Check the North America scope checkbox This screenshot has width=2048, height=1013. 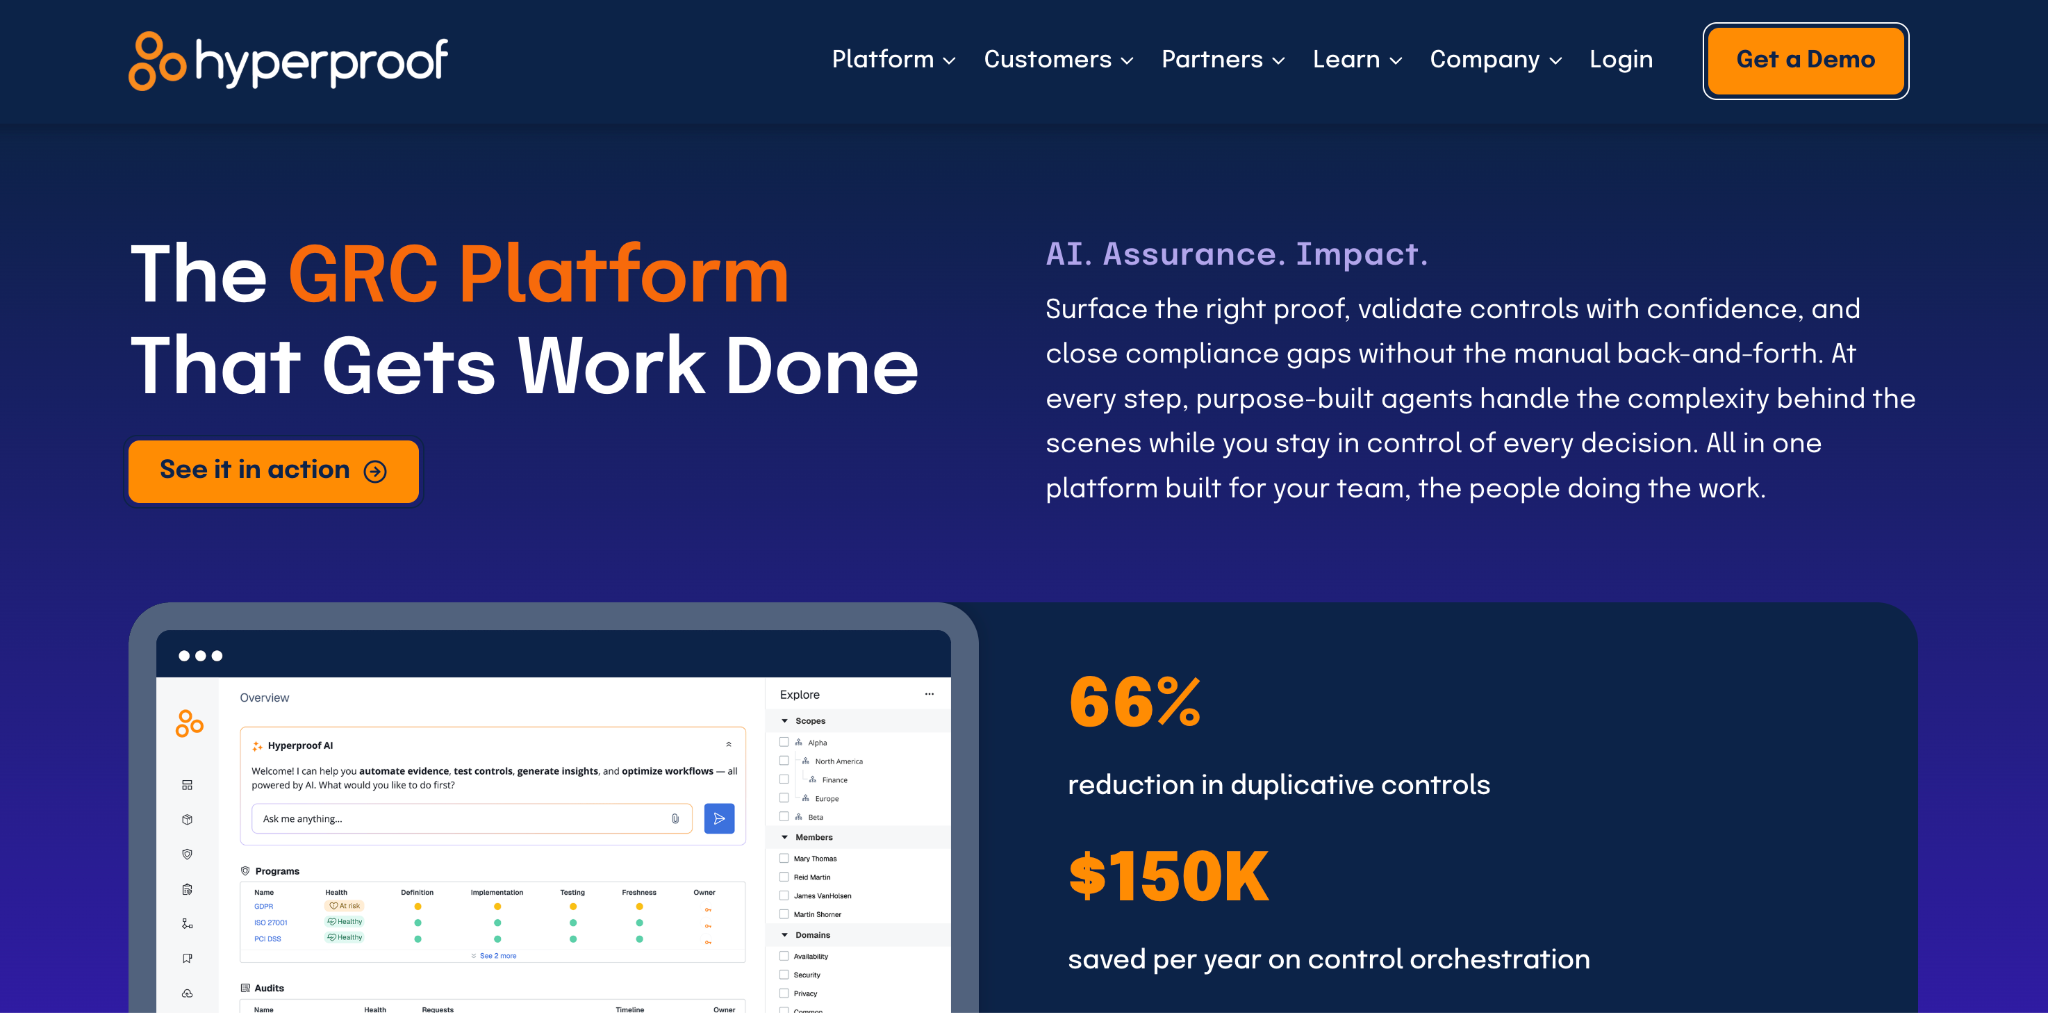(x=784, y=761)
